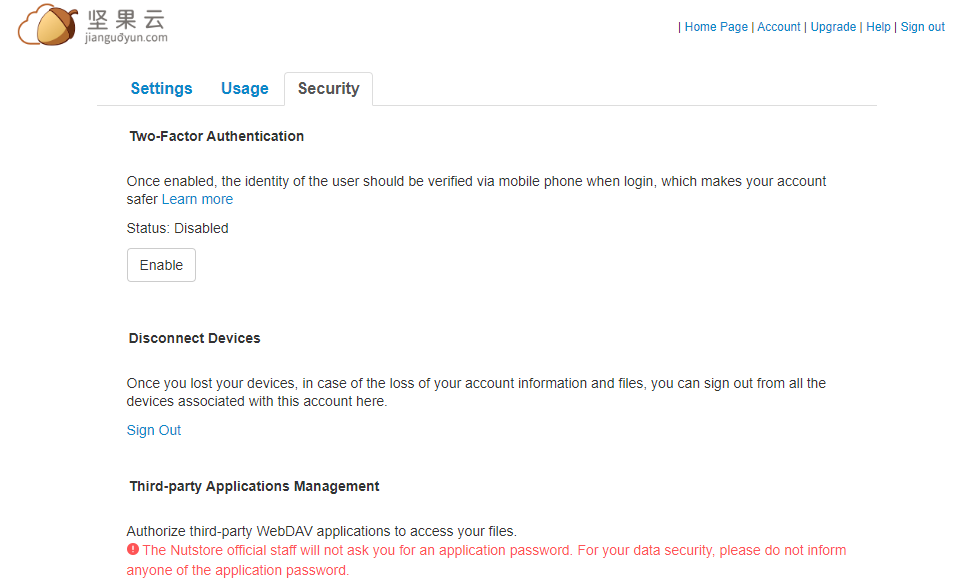Select the Security tab
The width and height of the screenshot is (972, 587).
(329, 89)
